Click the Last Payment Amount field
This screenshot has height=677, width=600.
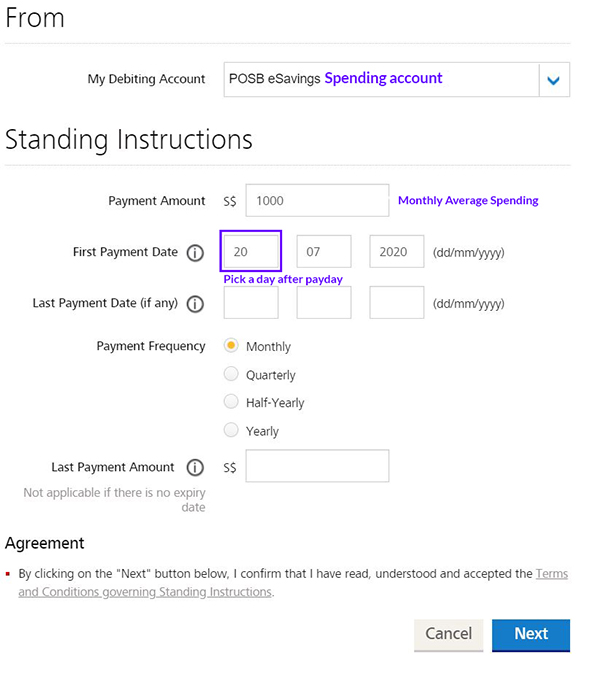(x=317, y=467)
